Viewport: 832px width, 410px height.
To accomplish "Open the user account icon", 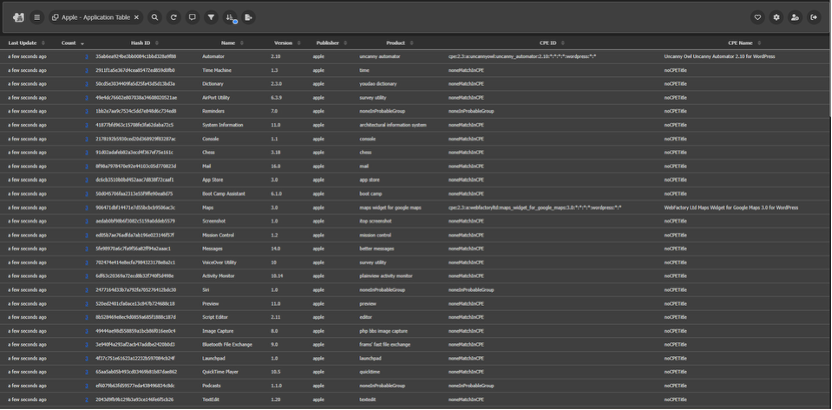I will [795, 17].
